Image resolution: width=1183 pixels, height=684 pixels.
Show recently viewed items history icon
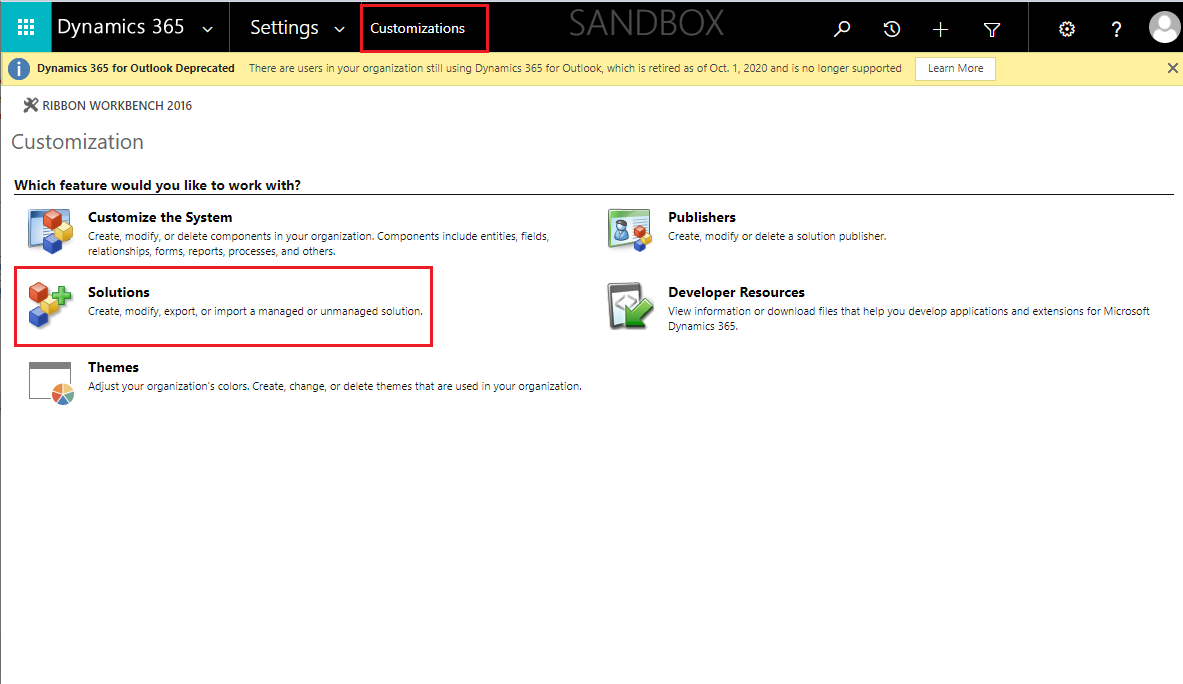coord(892,29)
